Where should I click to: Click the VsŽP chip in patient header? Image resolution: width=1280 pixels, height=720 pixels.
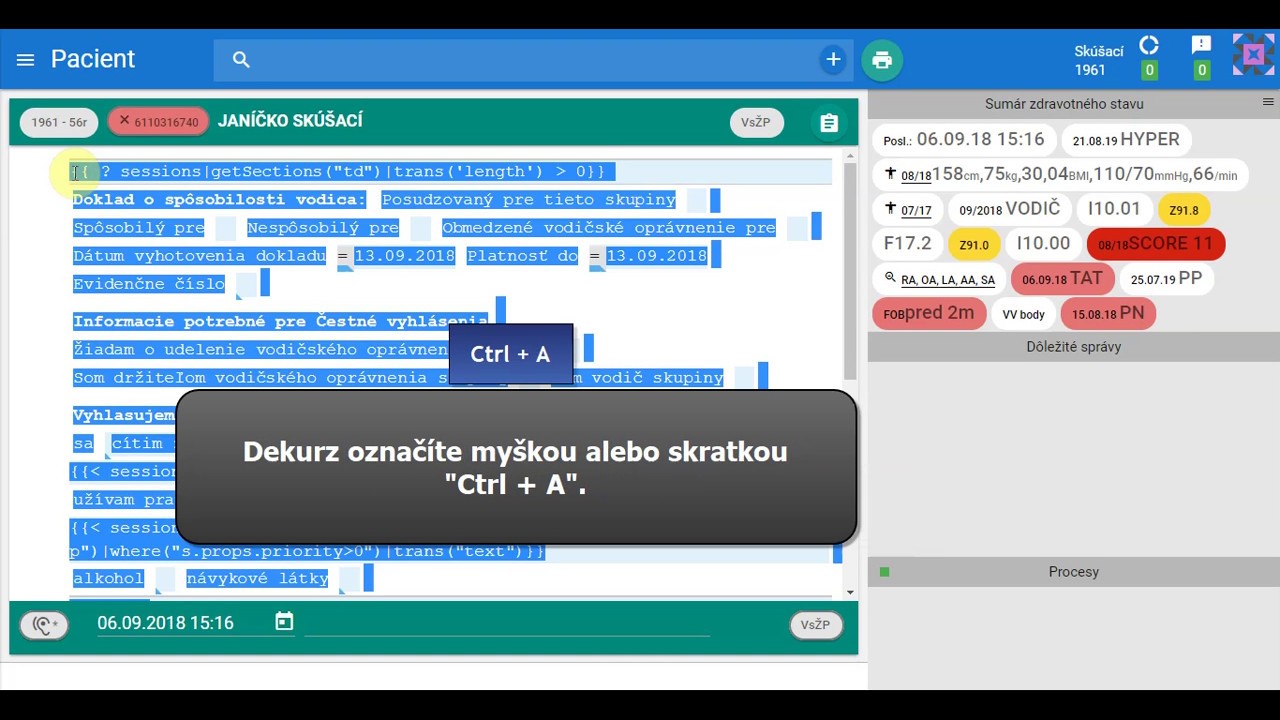tap(756, 122)
